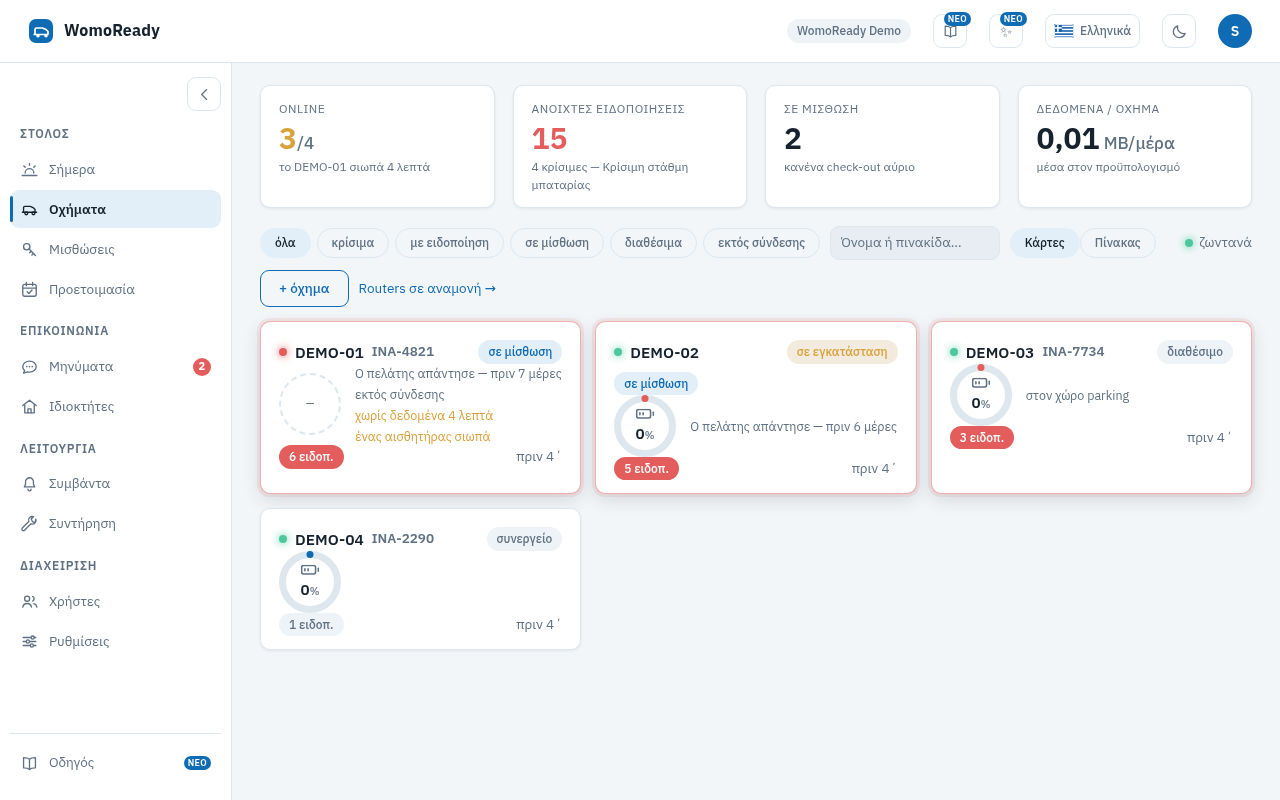The height and width of the screenshot is (800, 1280).
Task: Open Προετοιμασία in the sidebar
Action: 115,289
